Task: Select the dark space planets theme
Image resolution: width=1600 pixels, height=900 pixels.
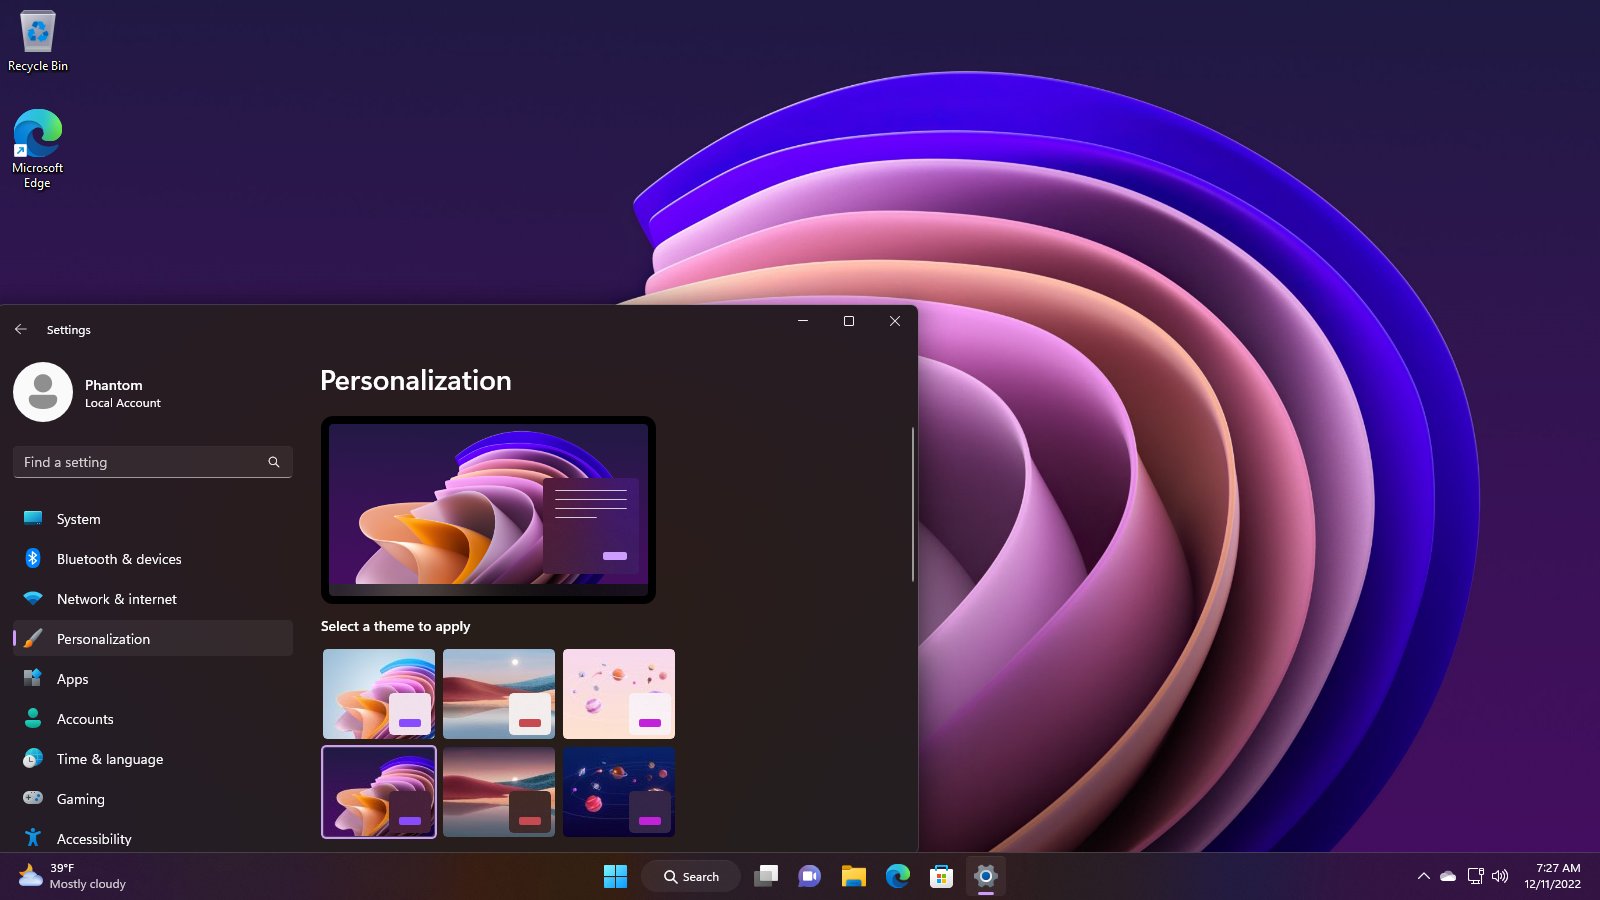Action: coord(619,792)
